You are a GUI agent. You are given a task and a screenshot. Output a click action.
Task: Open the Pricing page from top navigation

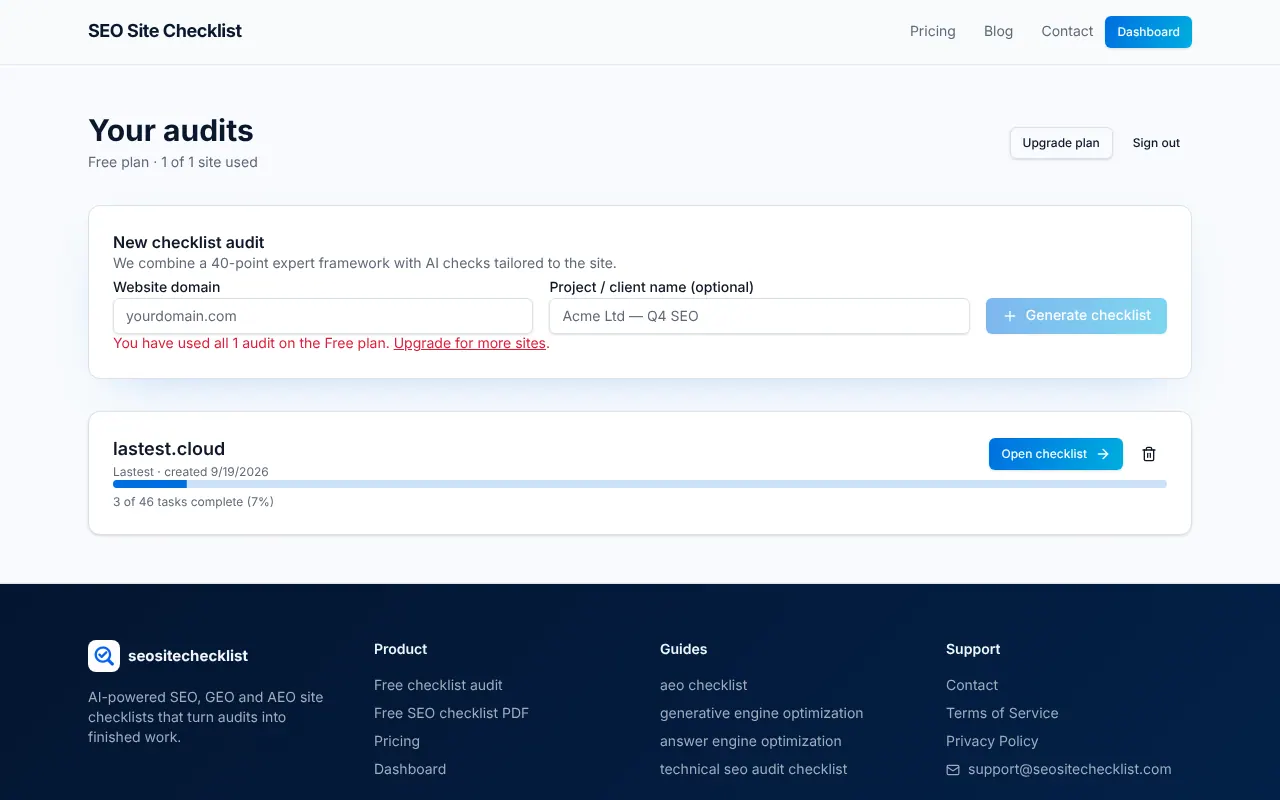933,32
